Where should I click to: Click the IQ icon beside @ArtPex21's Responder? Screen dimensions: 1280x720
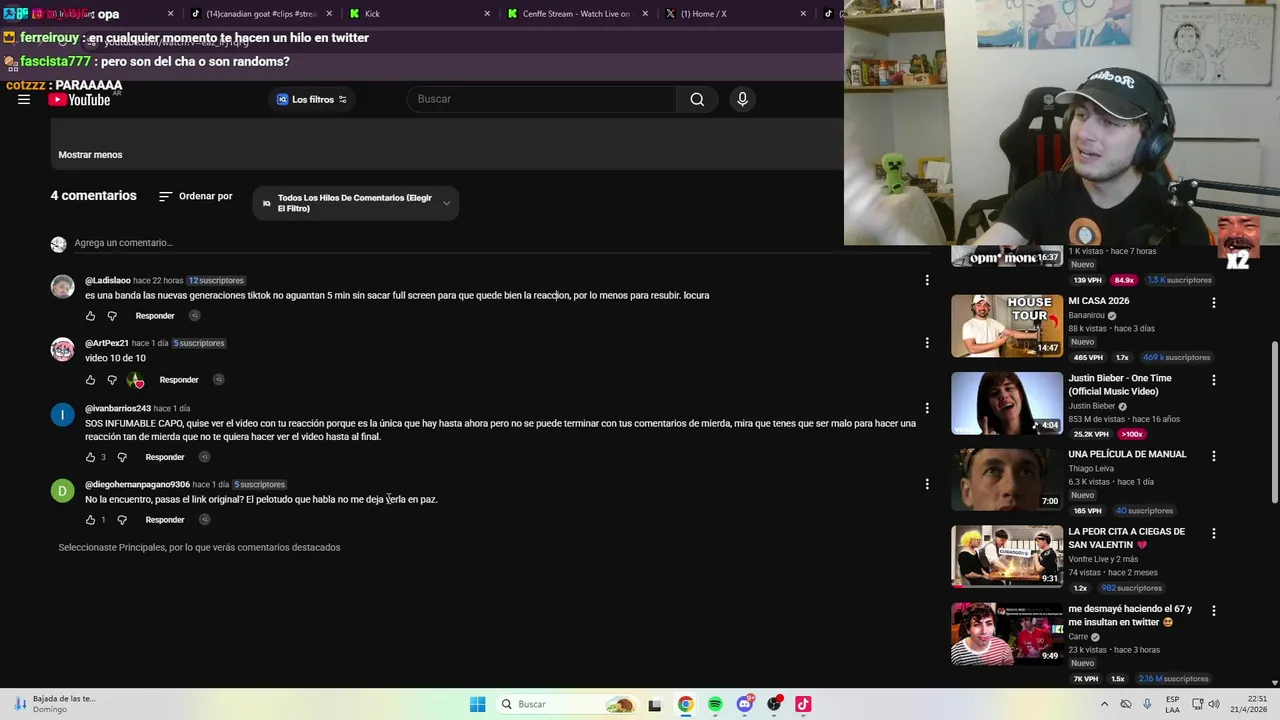pyautogui.click(x=218, y=380)
